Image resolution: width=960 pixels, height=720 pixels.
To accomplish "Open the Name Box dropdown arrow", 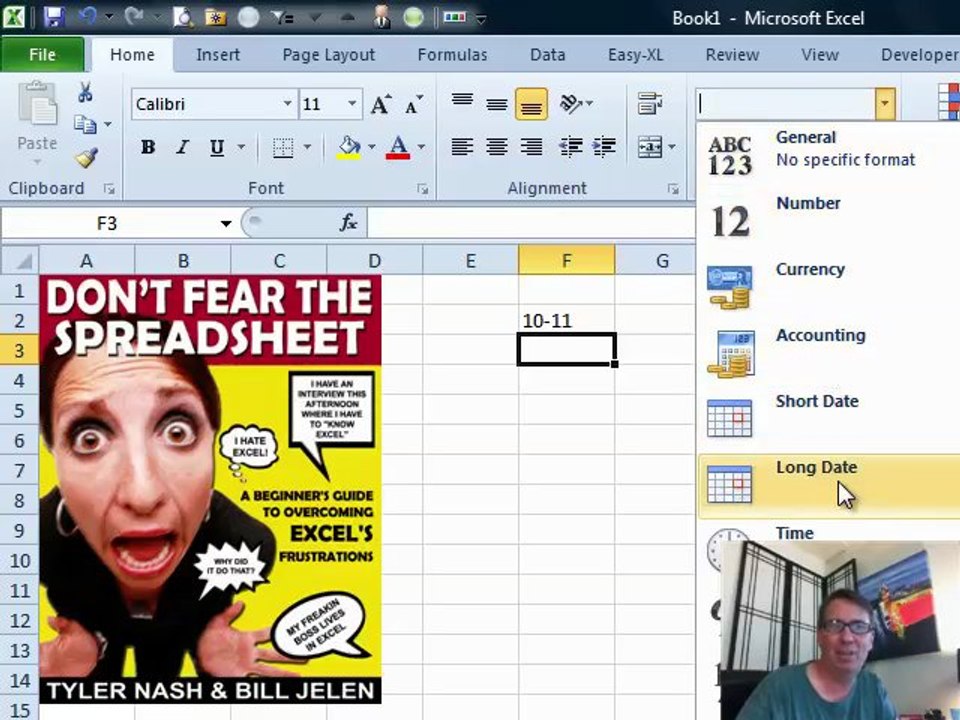I will tap(226, 223).
